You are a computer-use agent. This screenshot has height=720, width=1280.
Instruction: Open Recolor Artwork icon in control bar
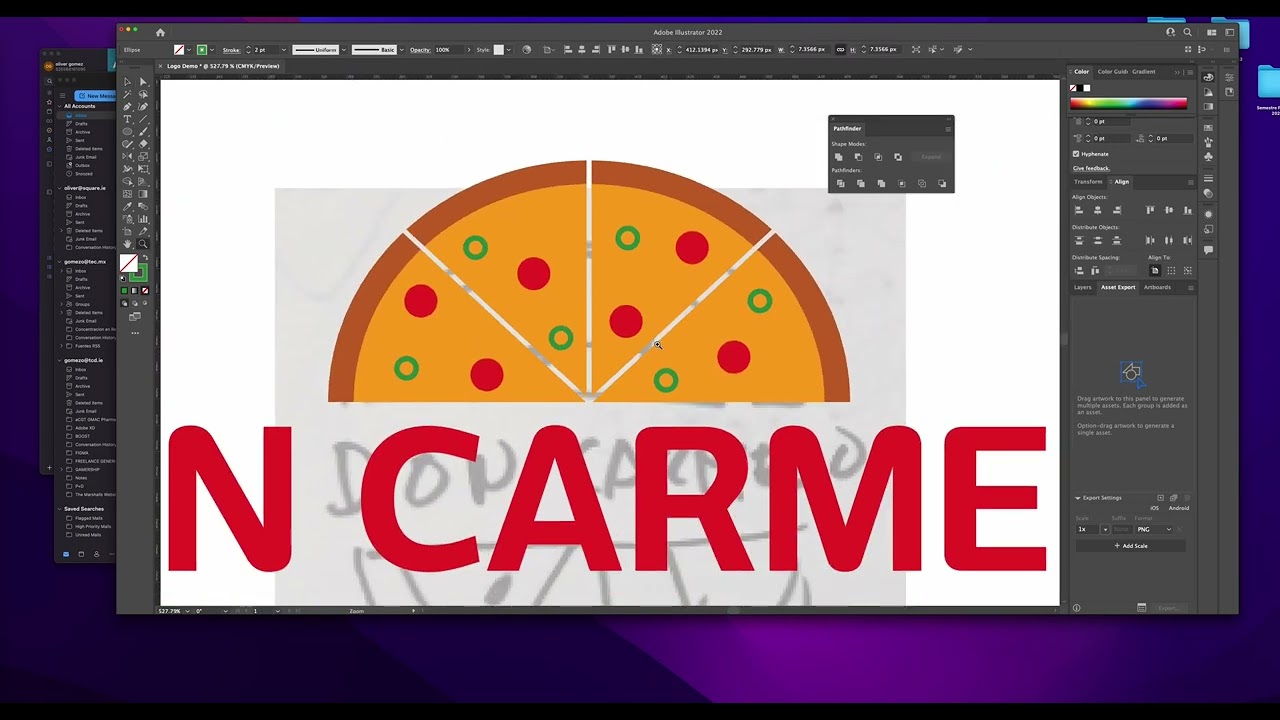coord(526,49)
